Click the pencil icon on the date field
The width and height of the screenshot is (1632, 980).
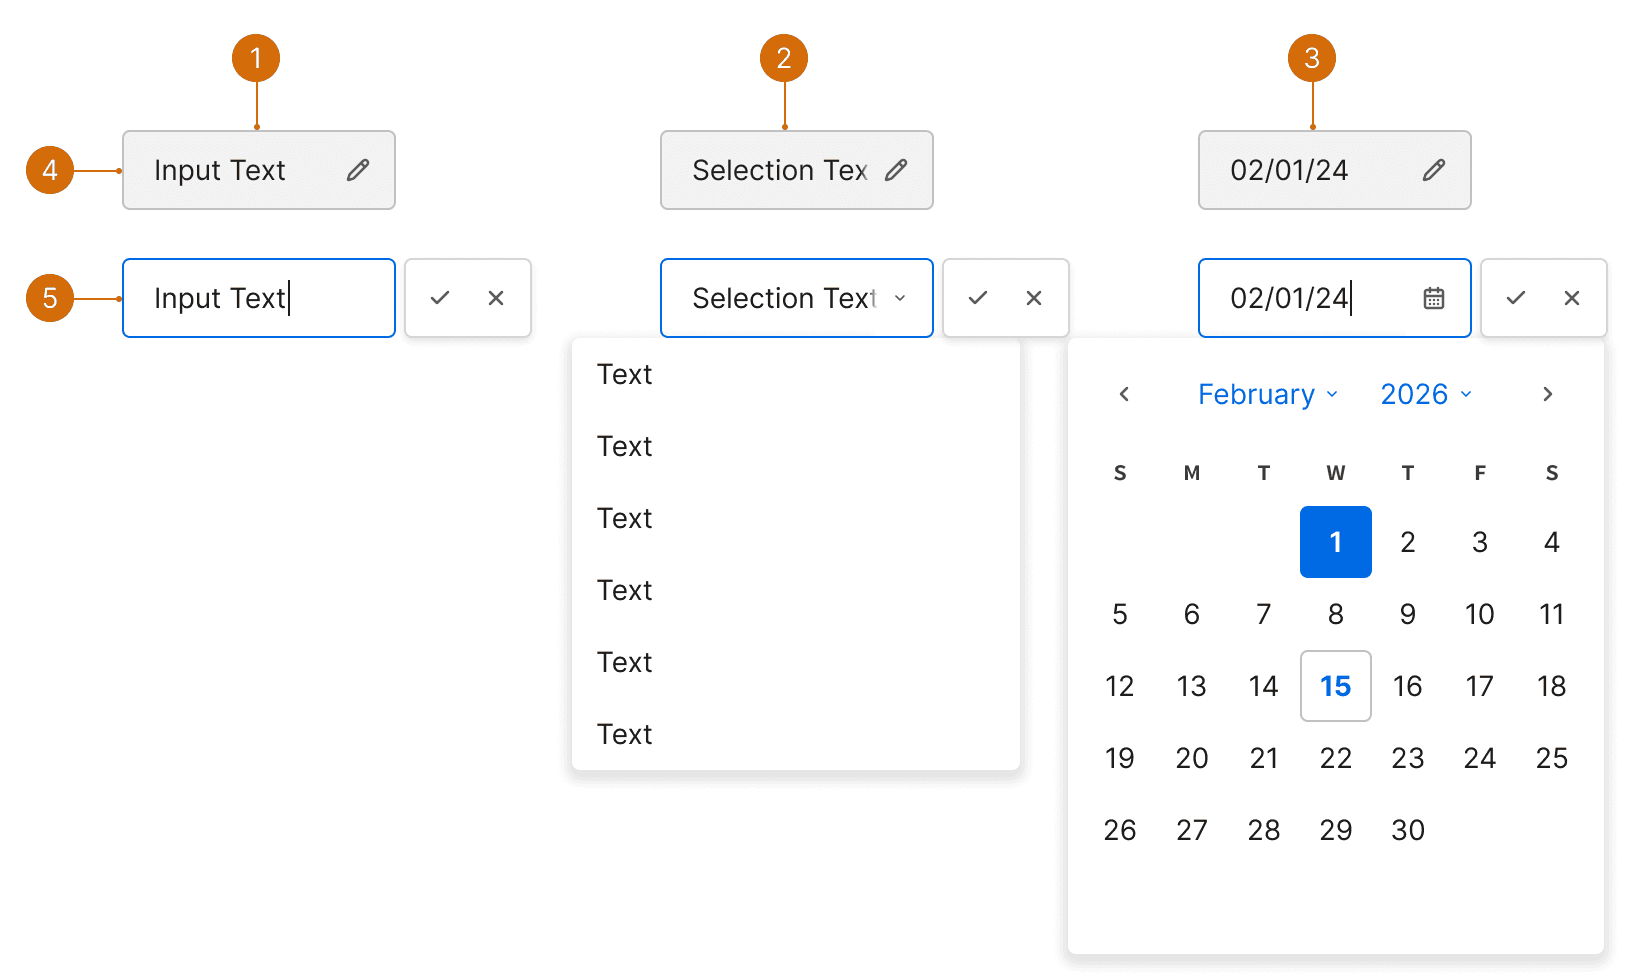pos(1434,170)
